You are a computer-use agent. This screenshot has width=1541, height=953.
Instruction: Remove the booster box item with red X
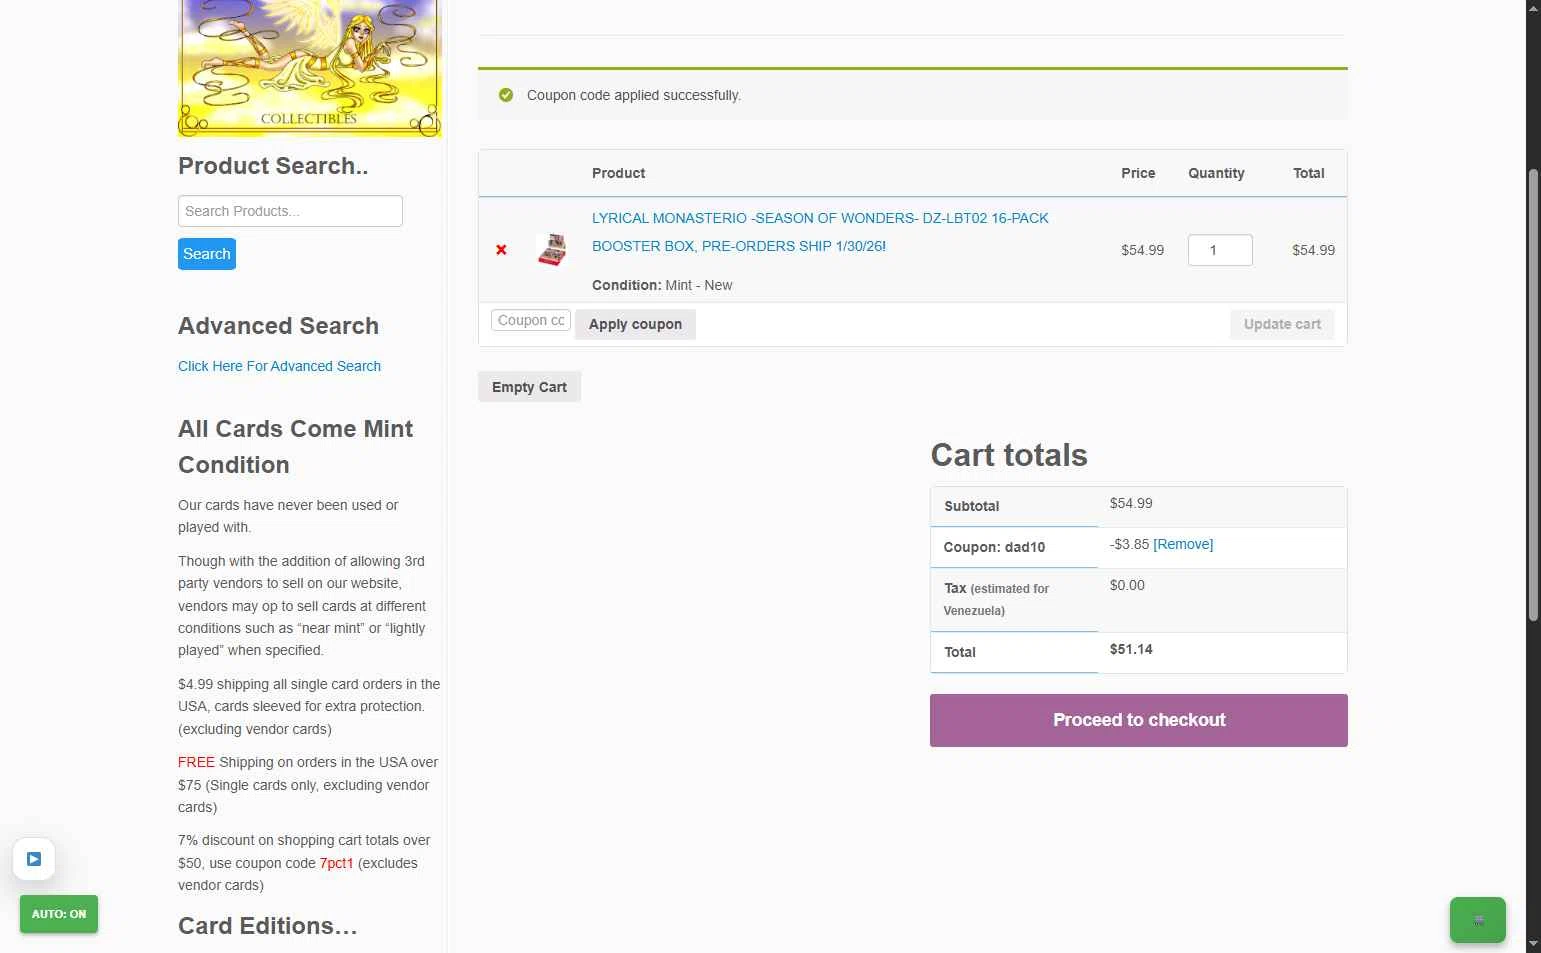(x=501, y=250)
